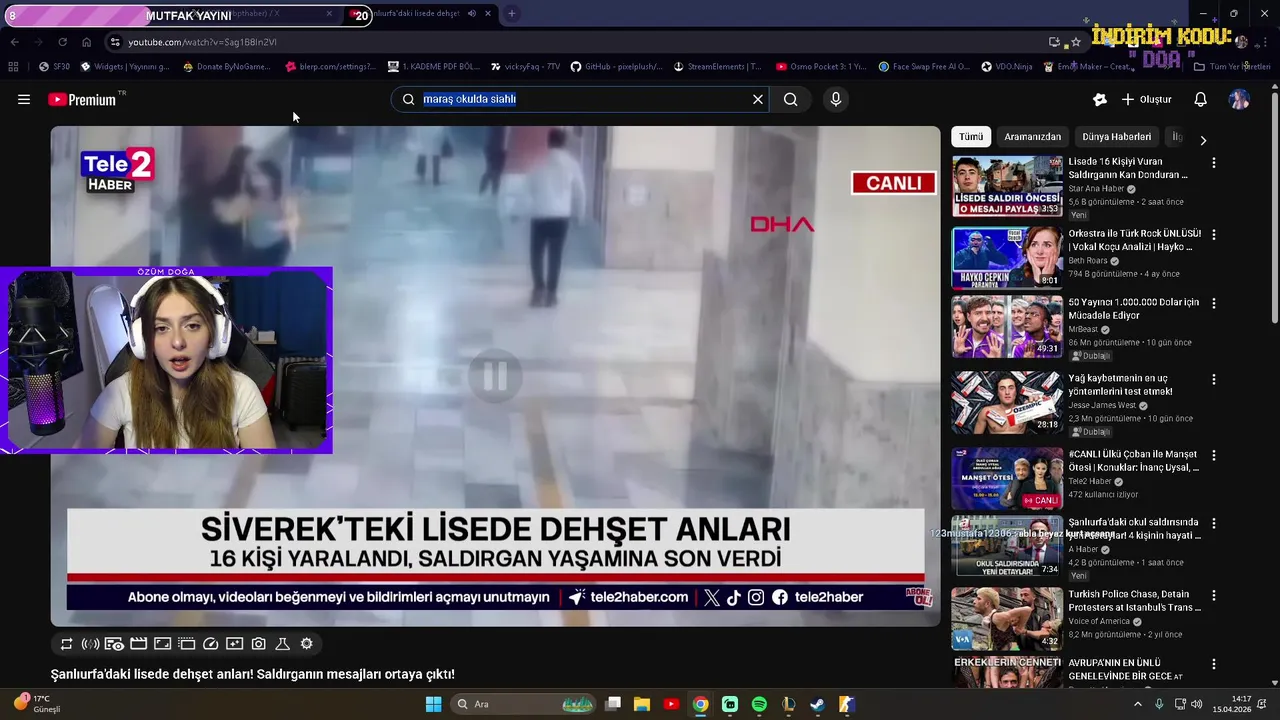The width and height of the screenshot is (1280, 720).
Task: Open the Osmo Pocket 3 bookmark
Action: 821,67
